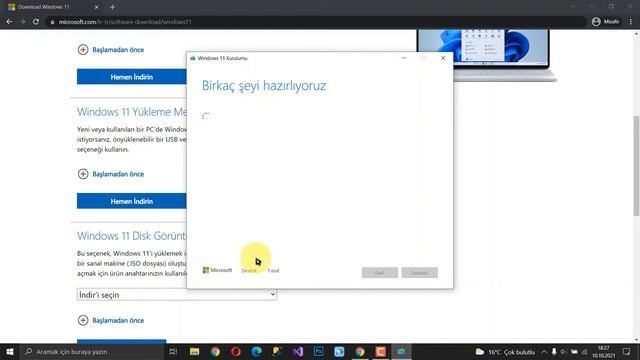Image resolution: width=640 pixels, height=360 pixels.
Task: Expand Başlamadan önce under Yükleme Medyası
Action: (x=111, y=174)
